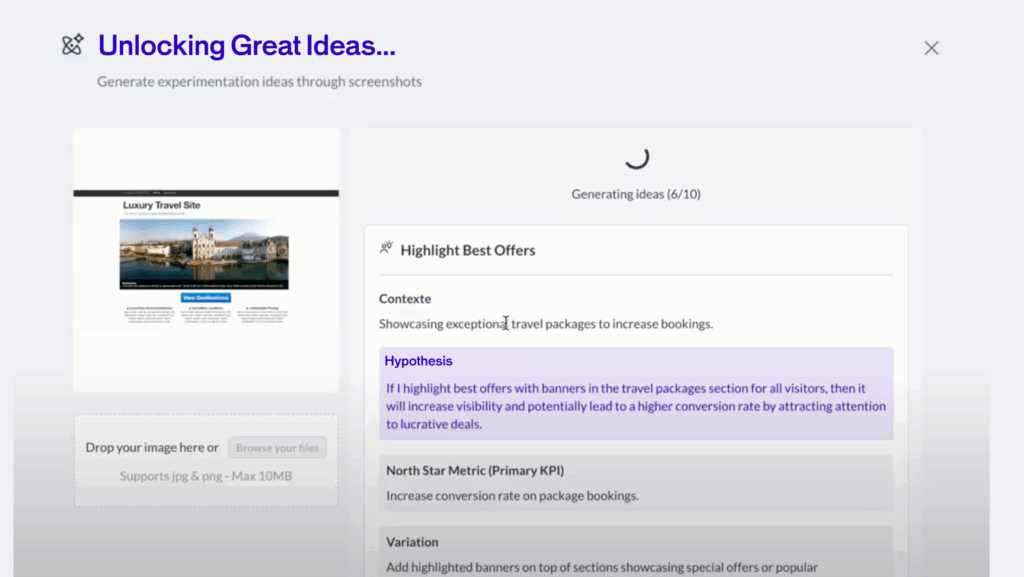Screen dimensions: 1024x577
Task: Click the sparkle icon beside the dialog title
Action: [72, 44]
